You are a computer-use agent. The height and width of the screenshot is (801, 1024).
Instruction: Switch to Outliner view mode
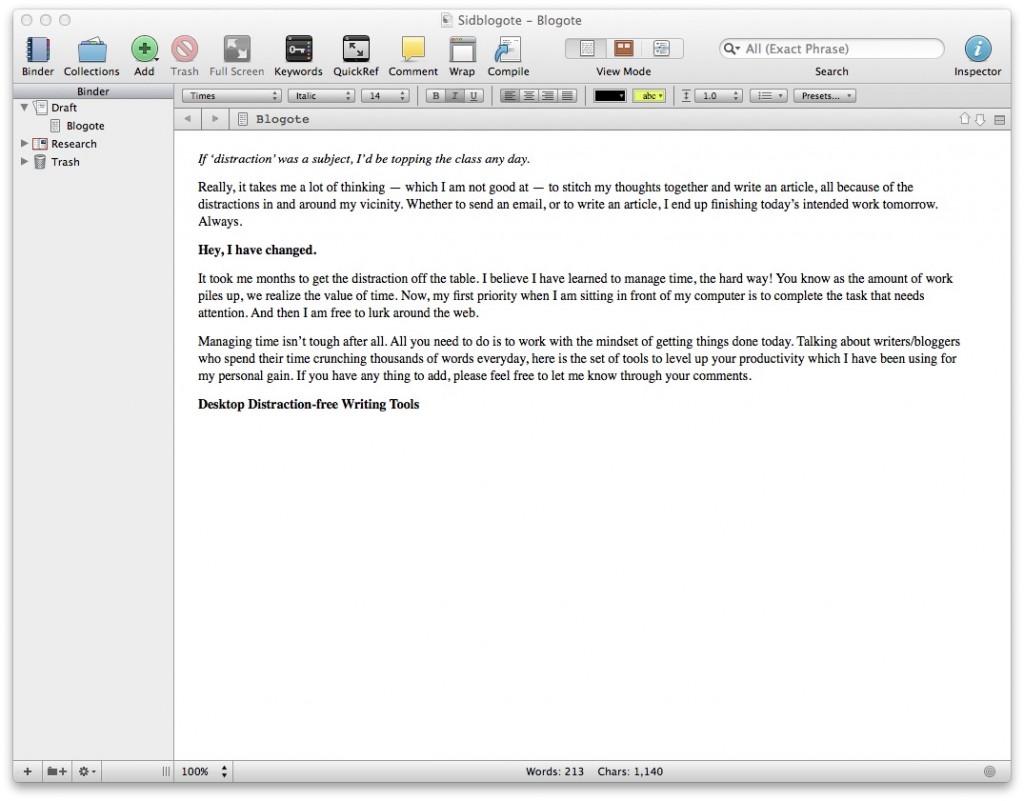661,47
